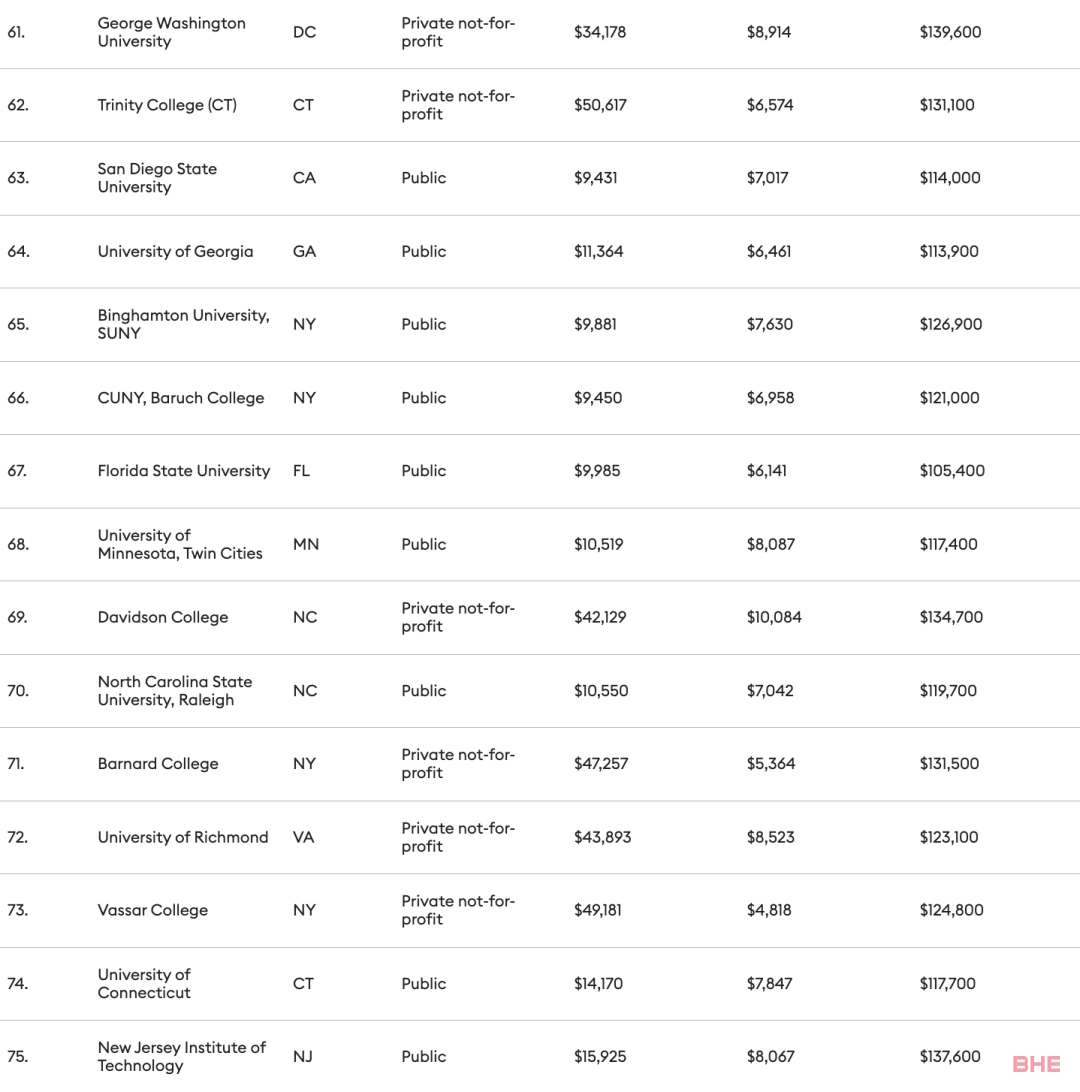The height and width of the screenshot is (1092, 1080).
Task: Select the $10,084 value in Davidson row
Action: [x=774, y=617]
